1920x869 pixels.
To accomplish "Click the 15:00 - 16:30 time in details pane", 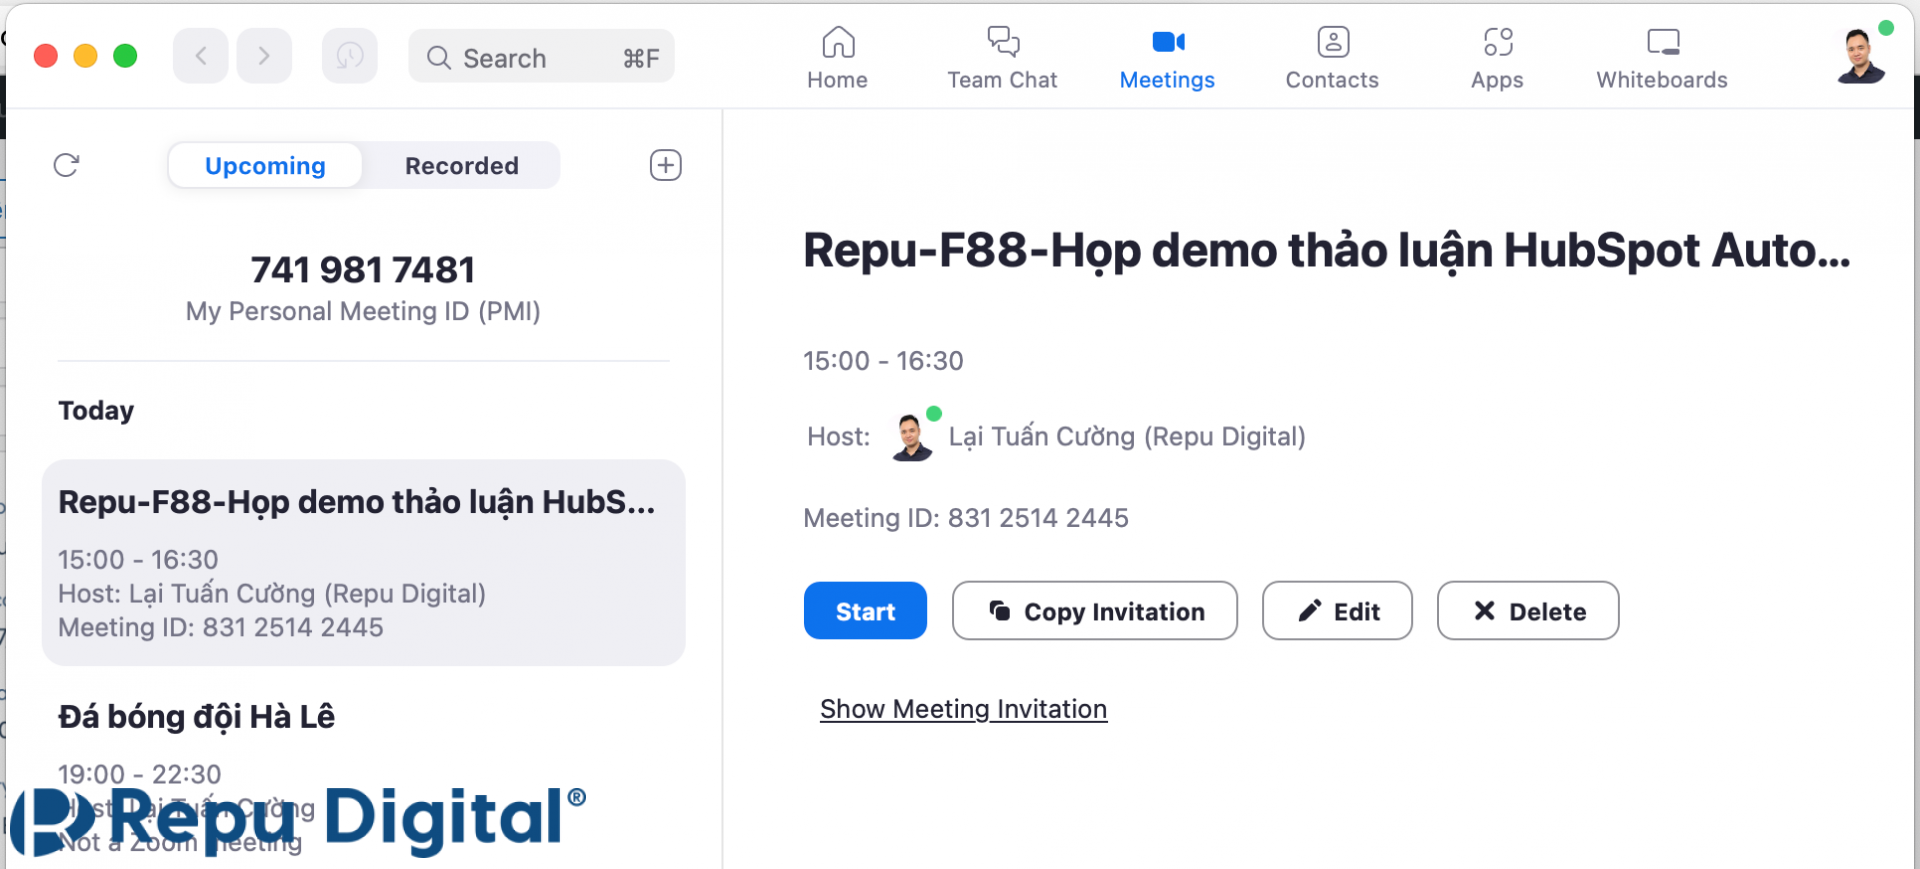I will [883, 361].
